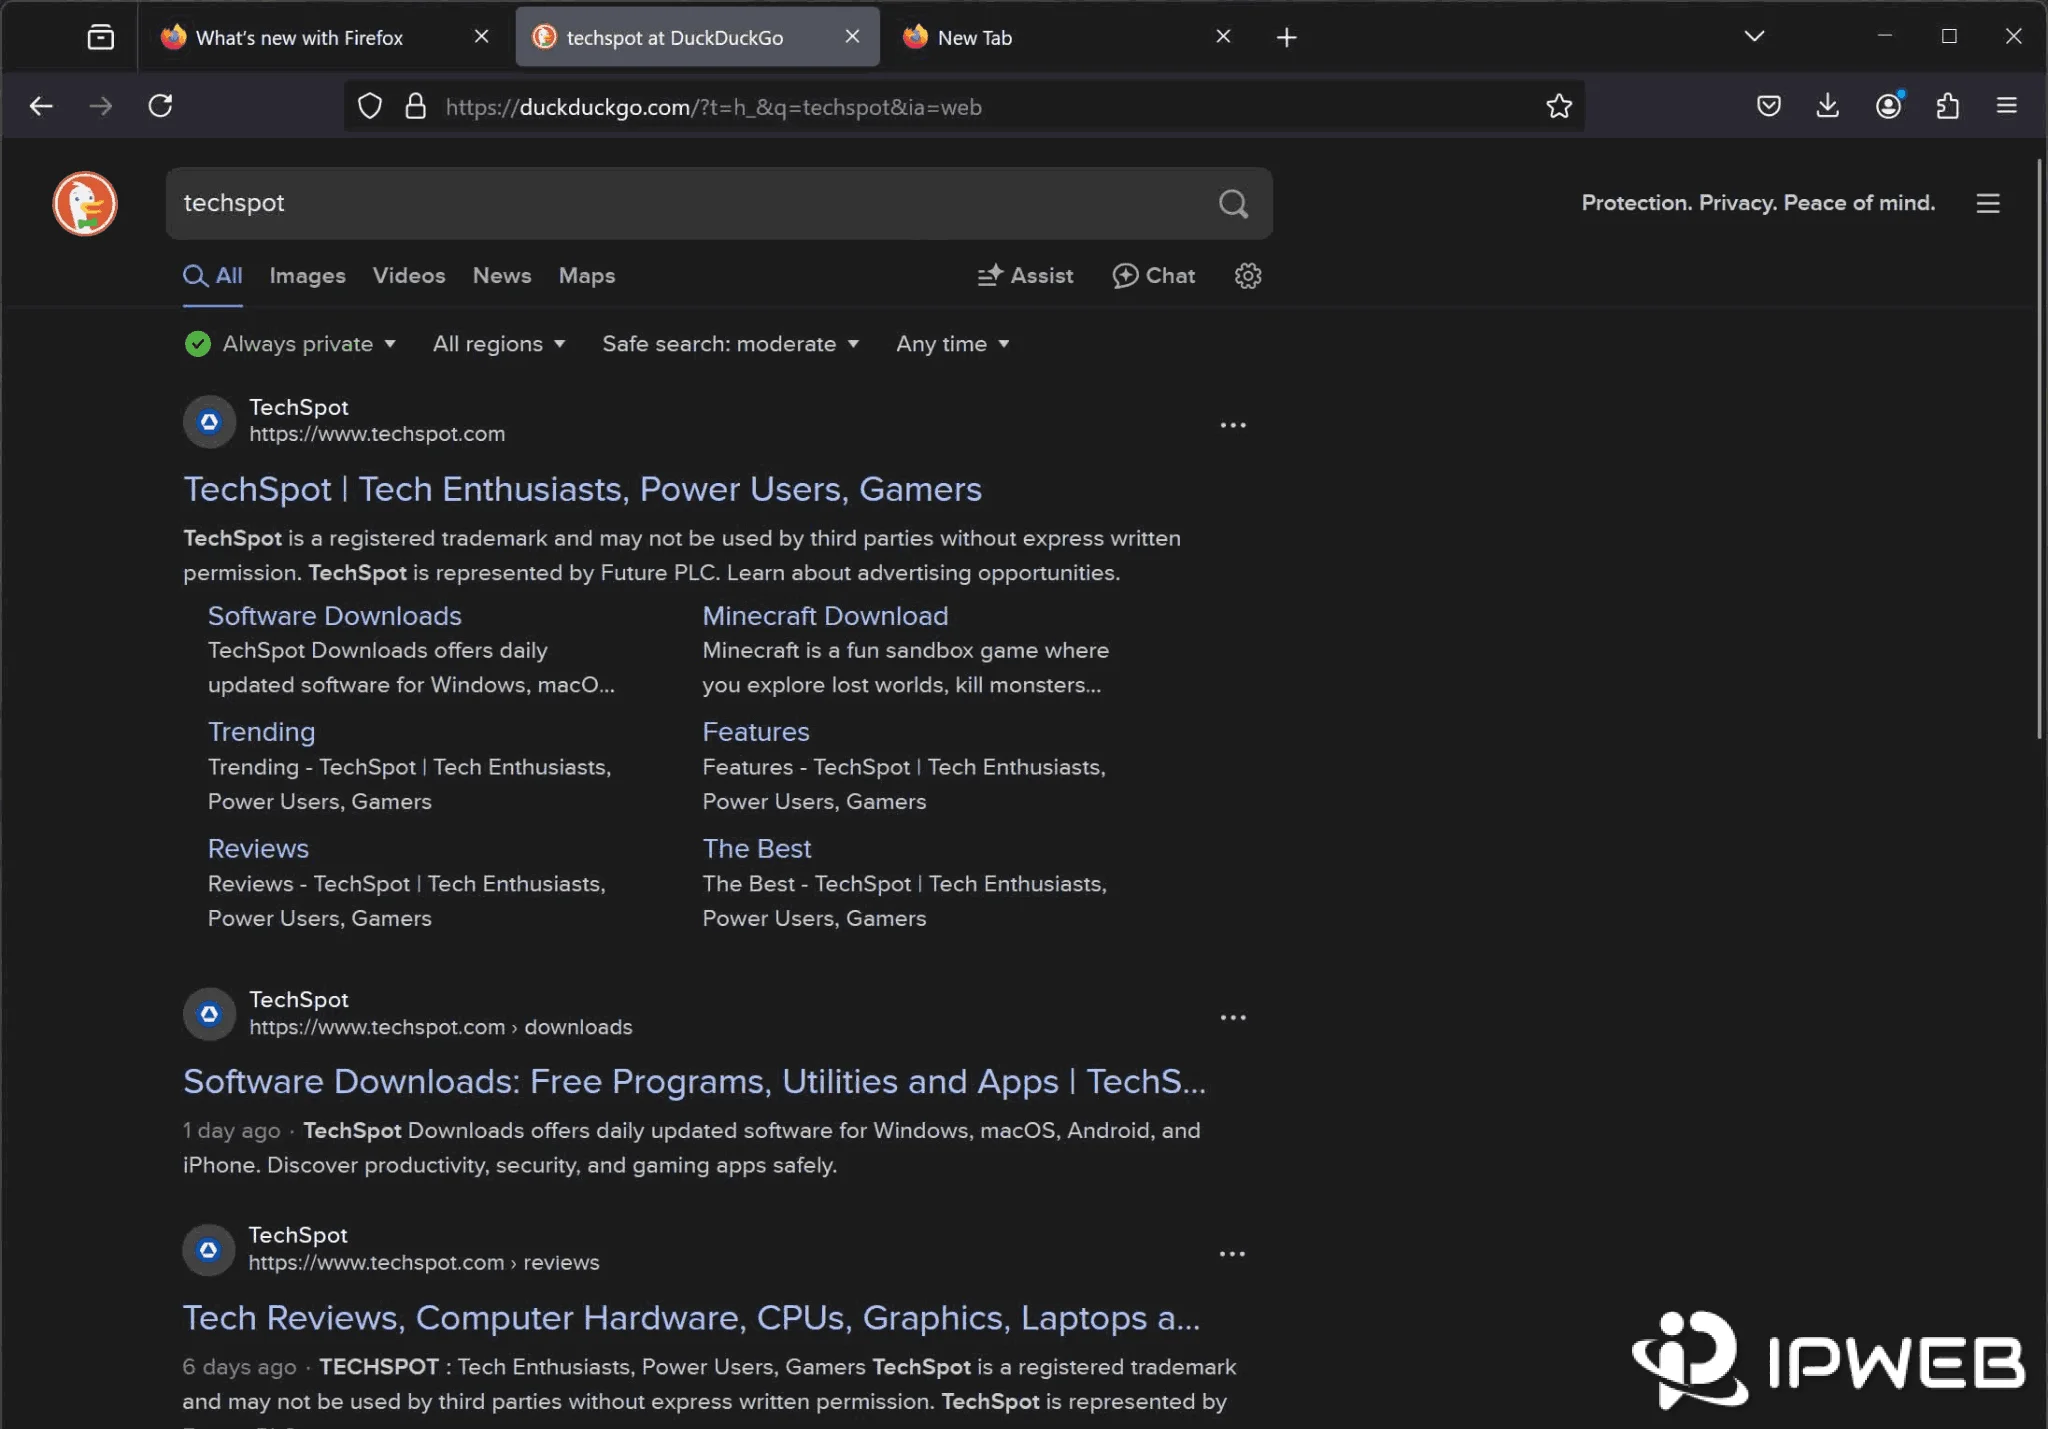Open the Software Downloads sitelink
This screenshot has height=1429, width=2048.
[x=335, y=616]
